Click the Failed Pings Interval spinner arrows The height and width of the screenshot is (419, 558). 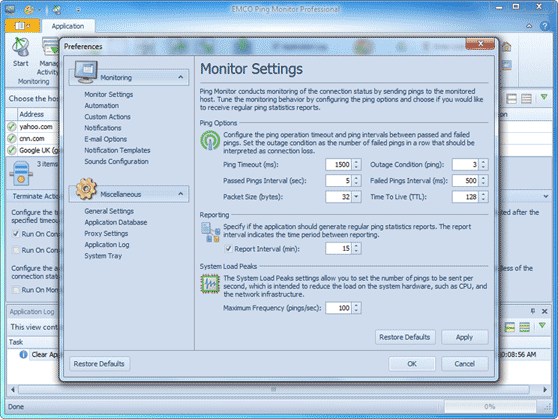(483, 180)
